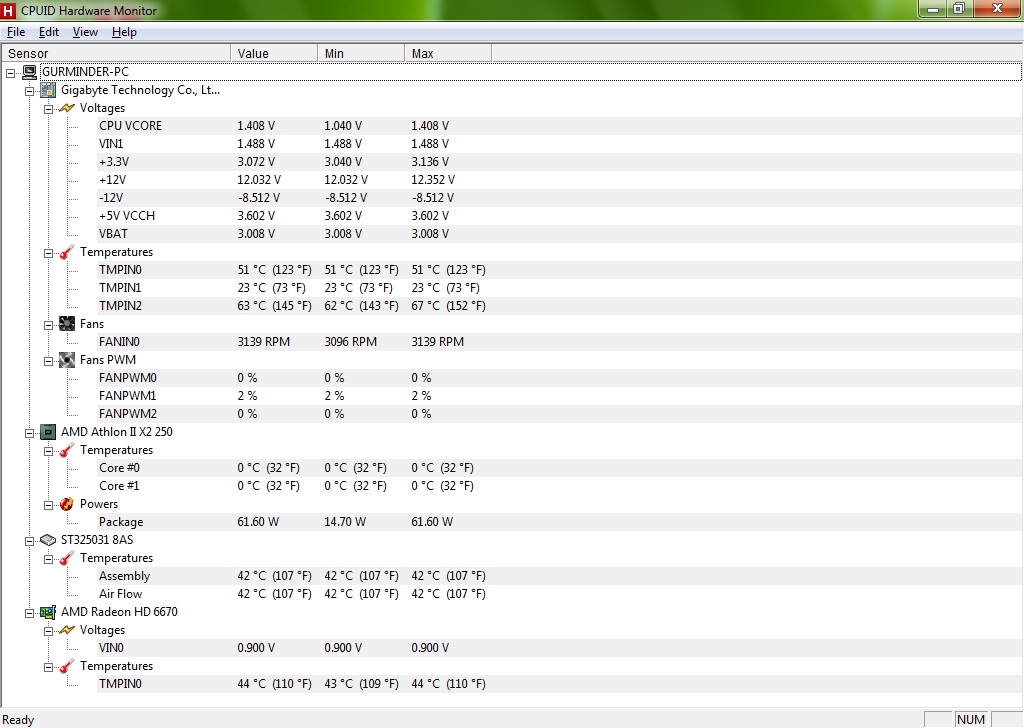1024x728 pixels.
Task: Open the View menu
Action: (x=86, y=32)
